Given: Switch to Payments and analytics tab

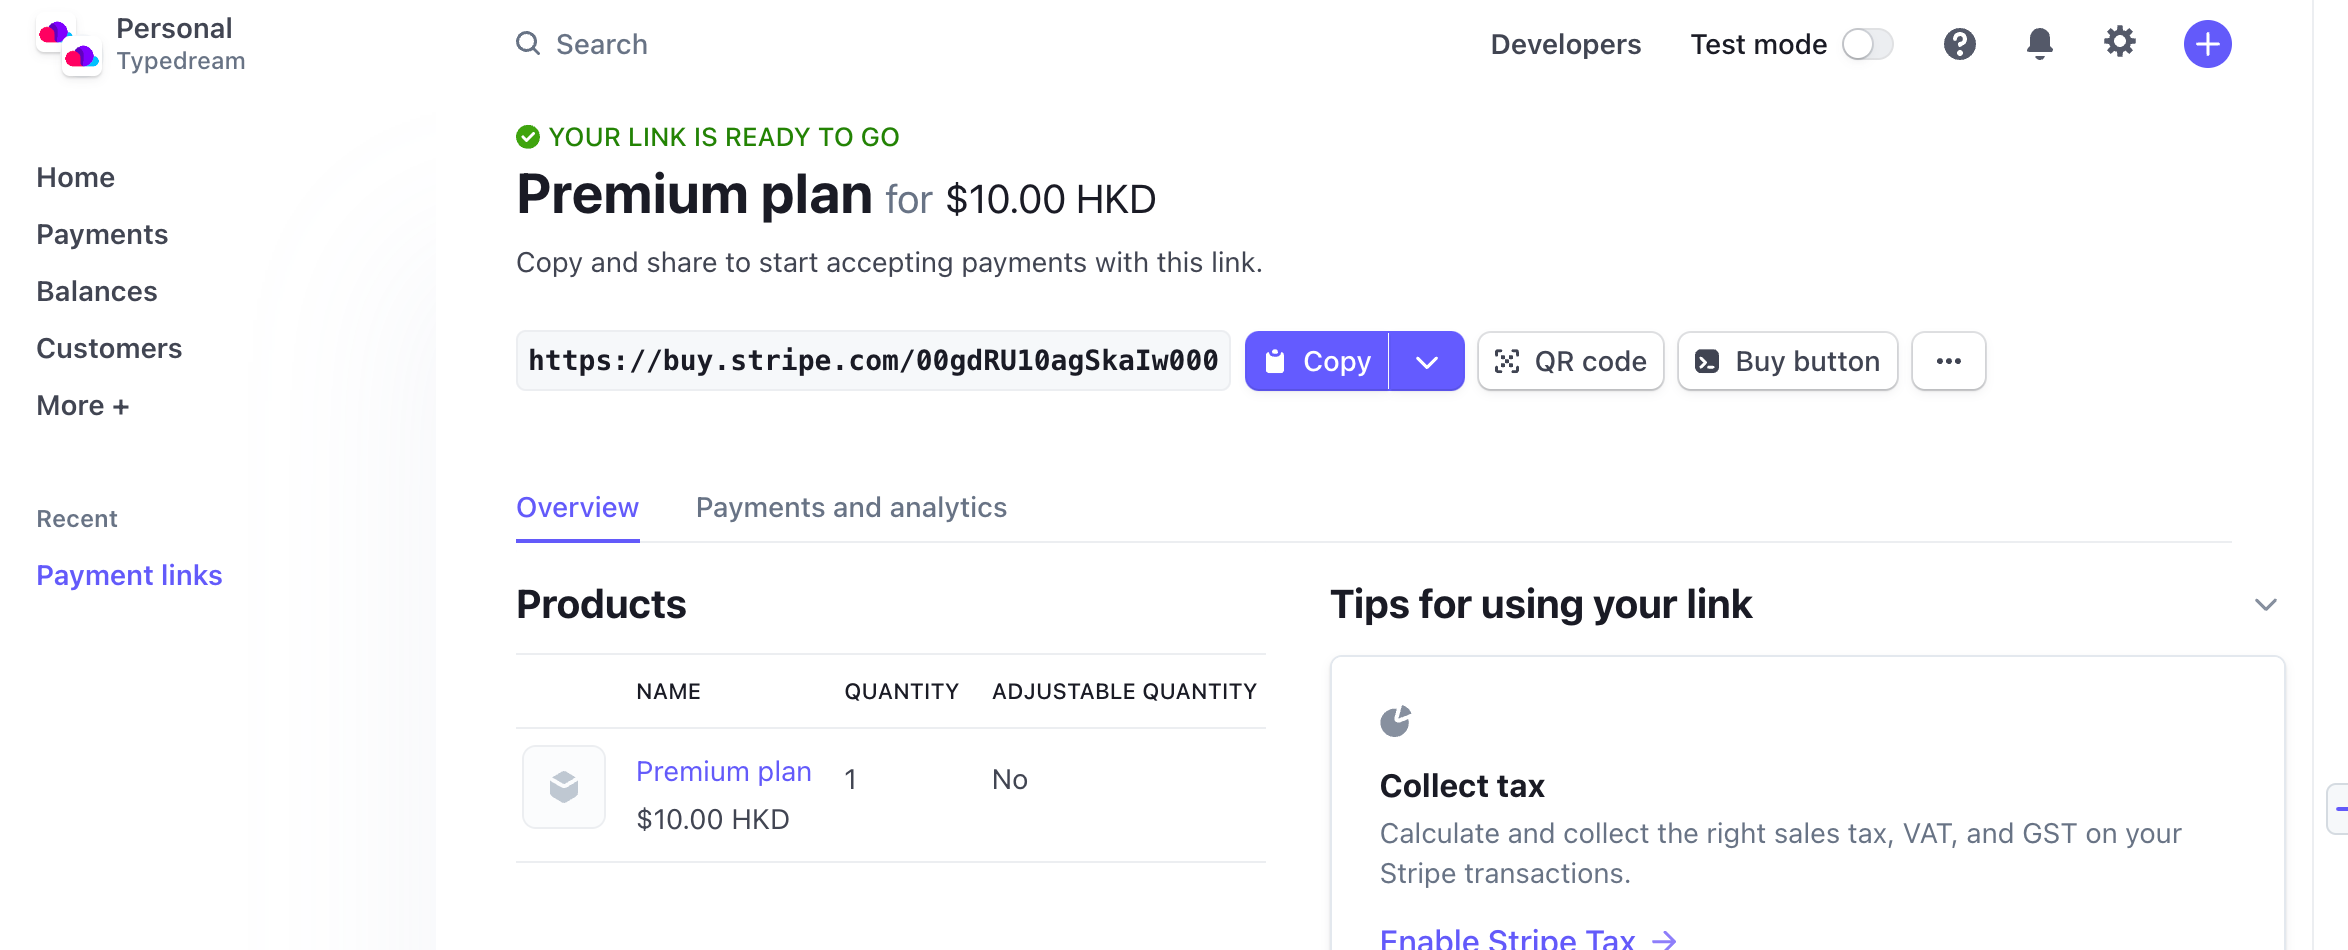Looking at the screenshot, I should click(851, 508).
